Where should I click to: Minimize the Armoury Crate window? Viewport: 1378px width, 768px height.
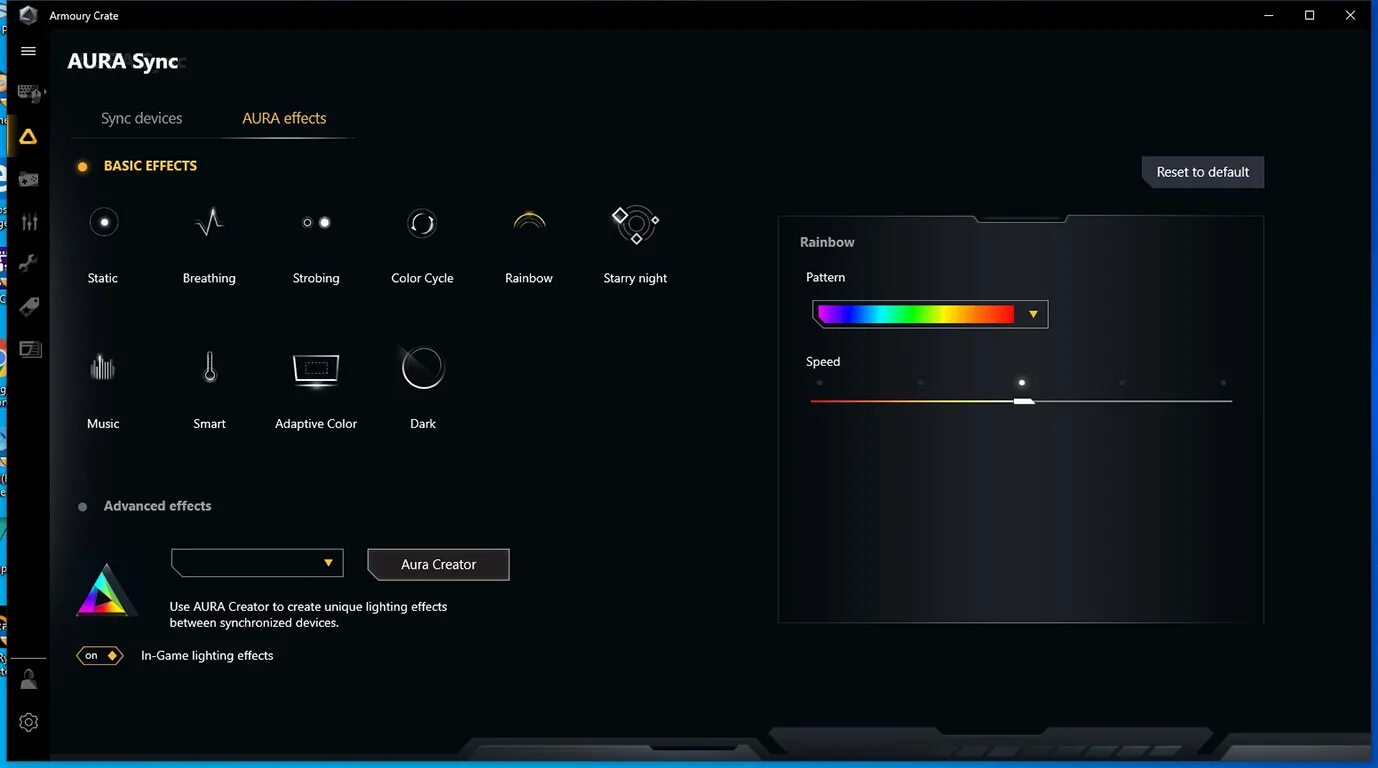[1268, 15]
